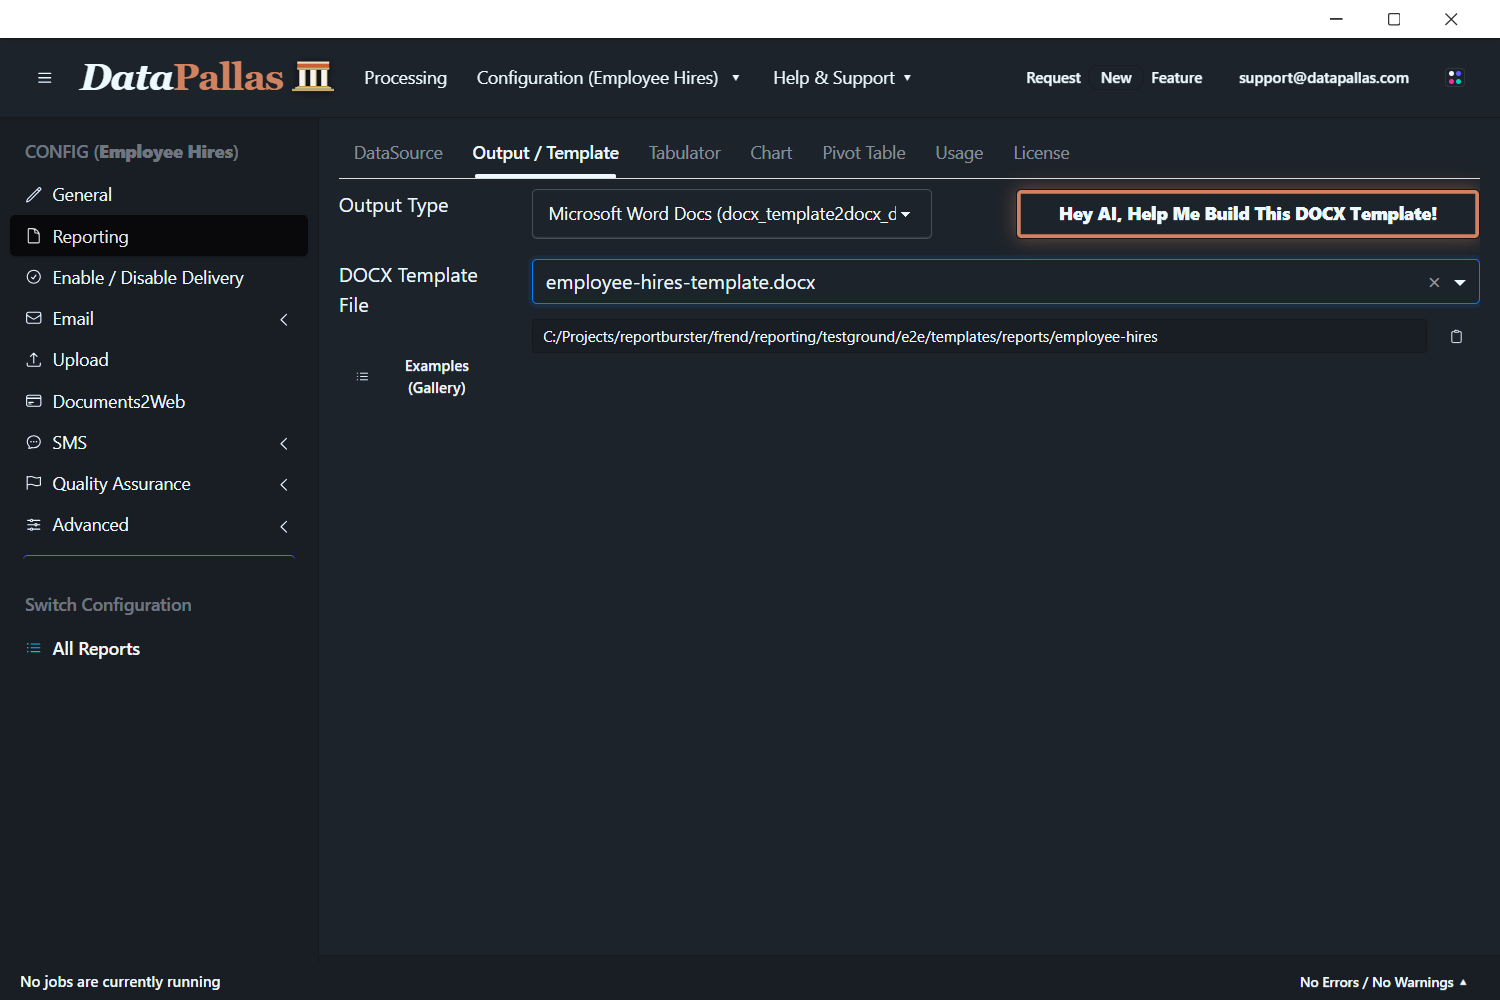Open the Configuration (Employee Hires) menu
This screenshot has width=1500, height=1000.
click(608, 78)
